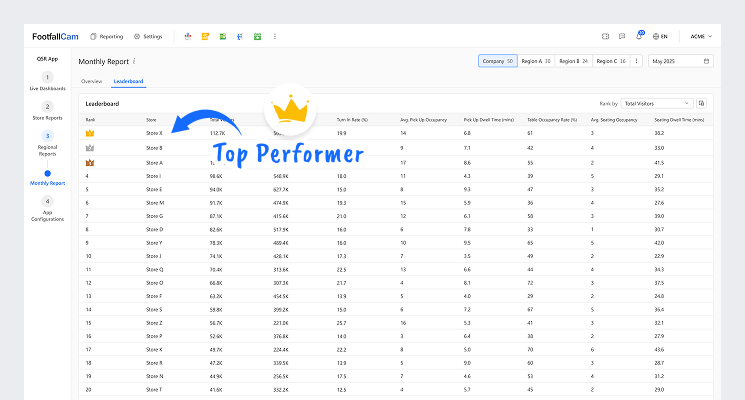The image size is (745, 400).
Task: Click the Store M row name
Action: click(155, 202)
